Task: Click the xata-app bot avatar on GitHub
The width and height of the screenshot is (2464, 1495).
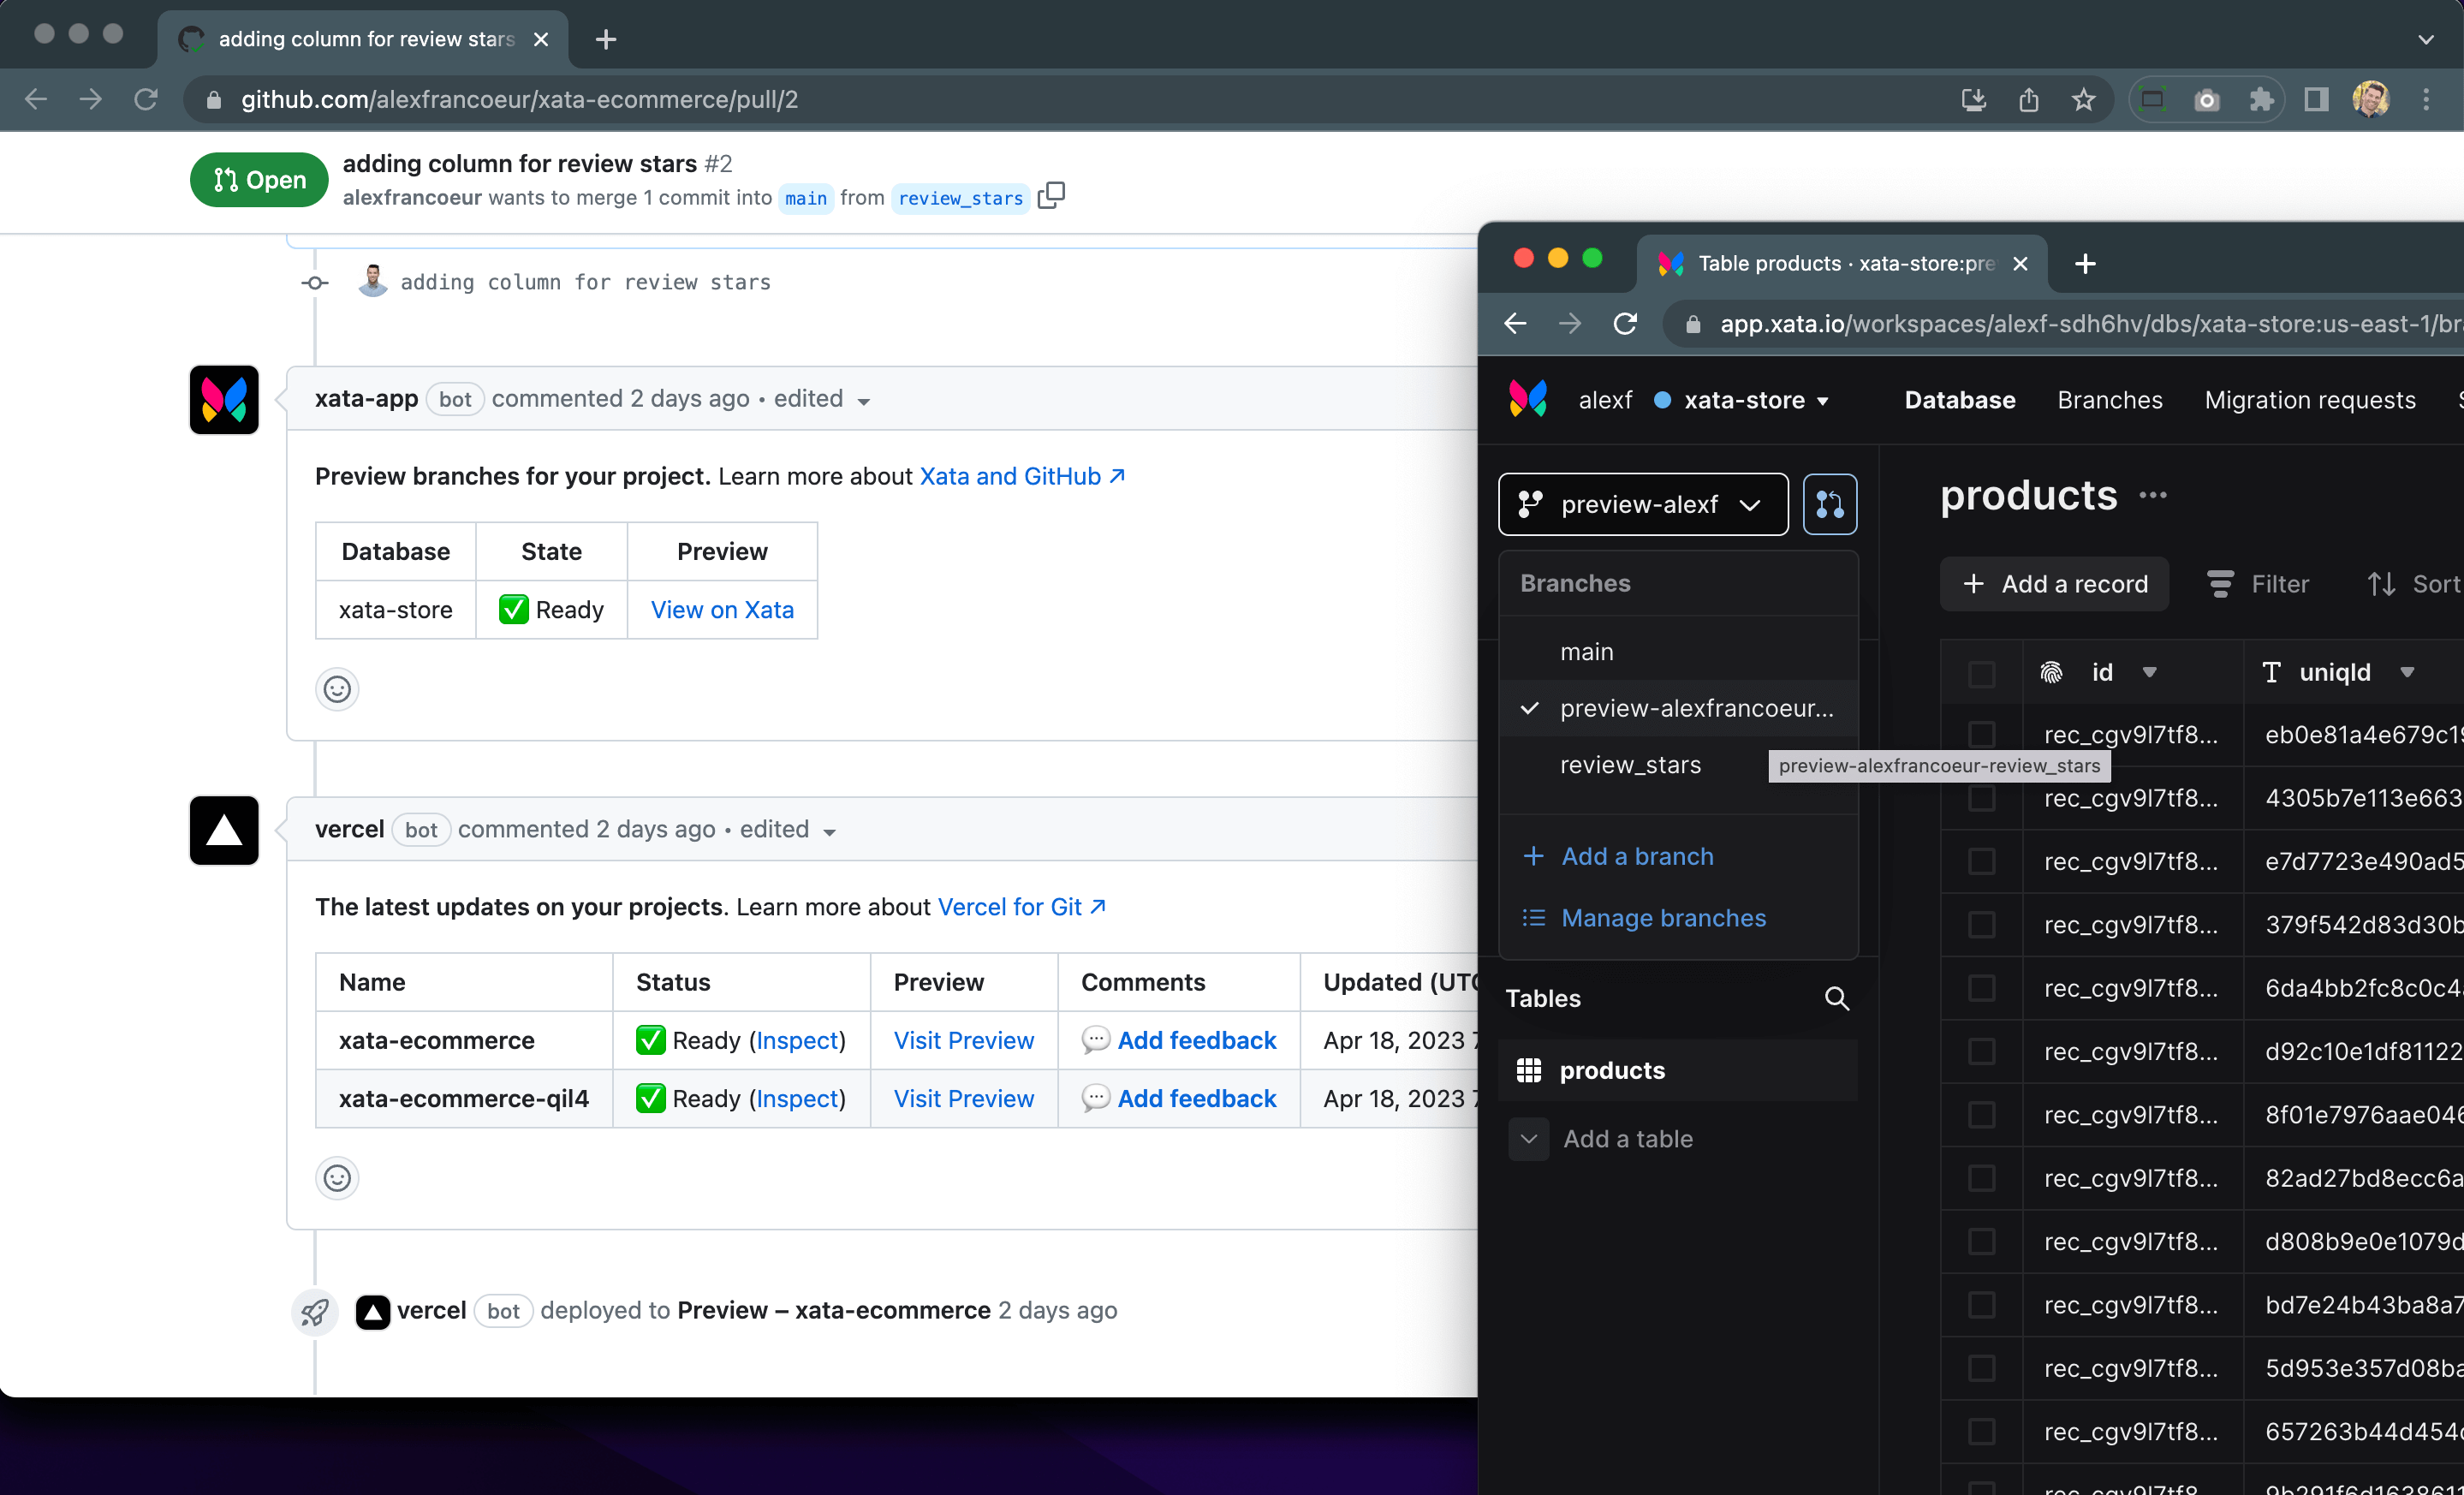Action: tap(224, 400)
